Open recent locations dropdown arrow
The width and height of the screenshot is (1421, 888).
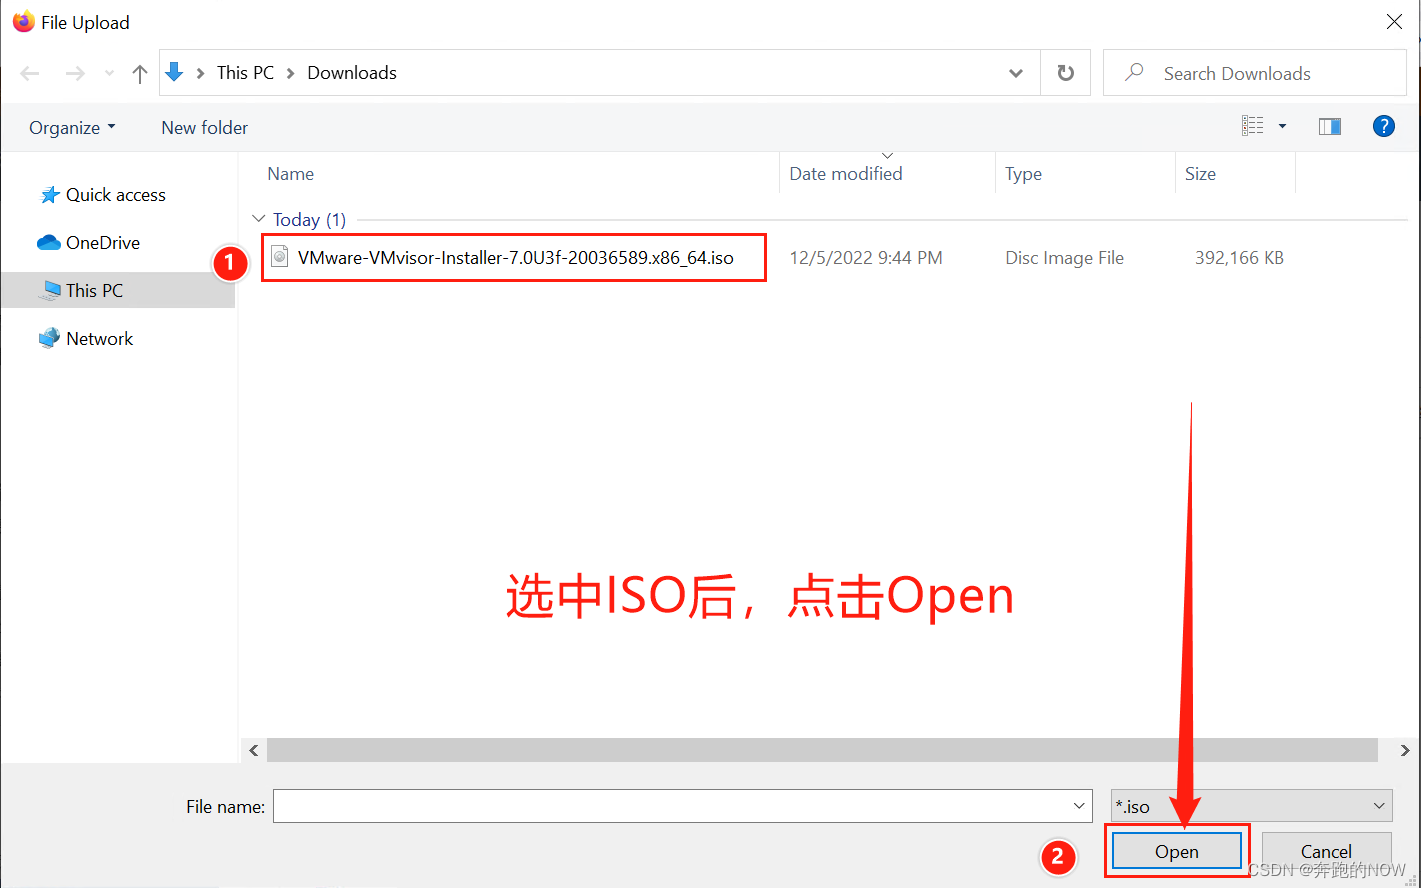[x=109, y=73]
